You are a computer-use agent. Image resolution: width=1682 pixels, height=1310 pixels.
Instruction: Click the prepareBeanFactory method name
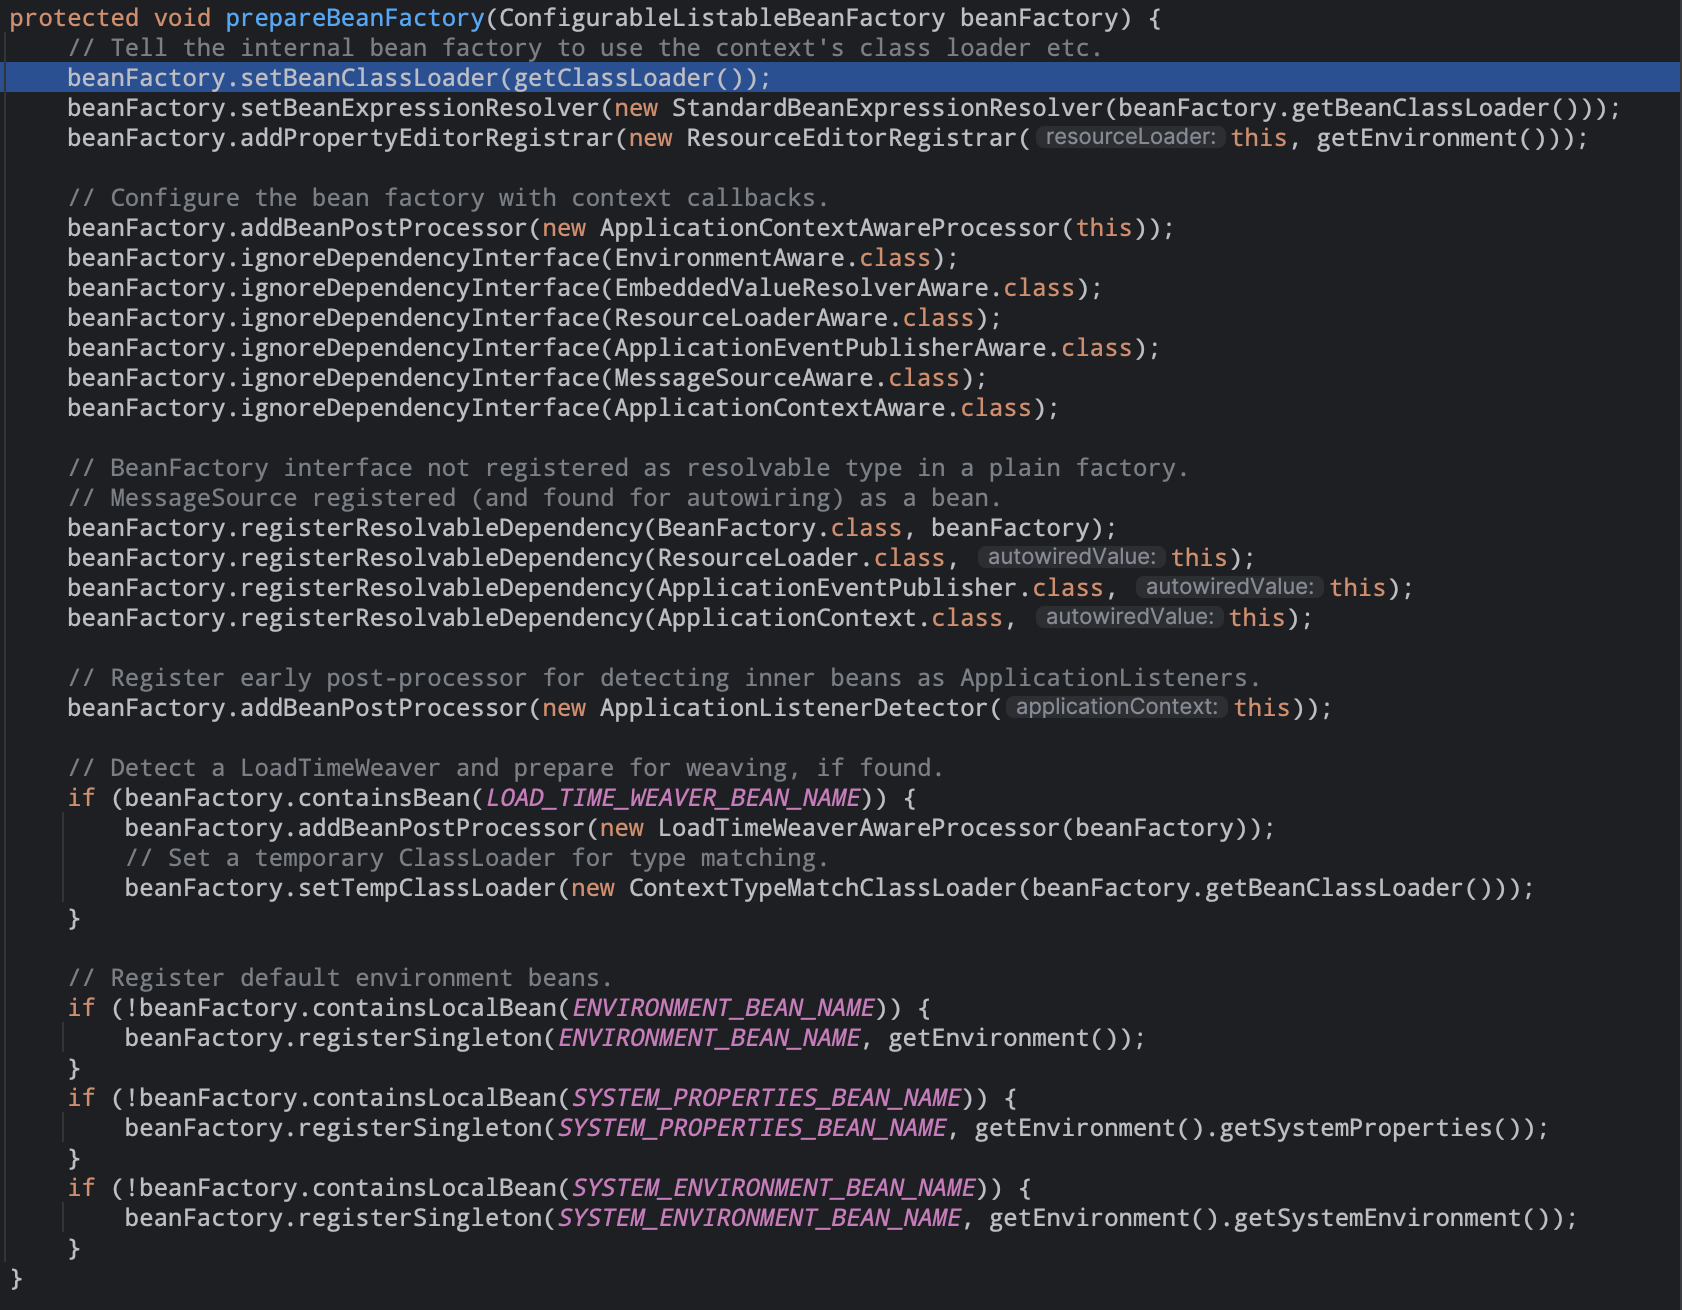tap(354, 18)
